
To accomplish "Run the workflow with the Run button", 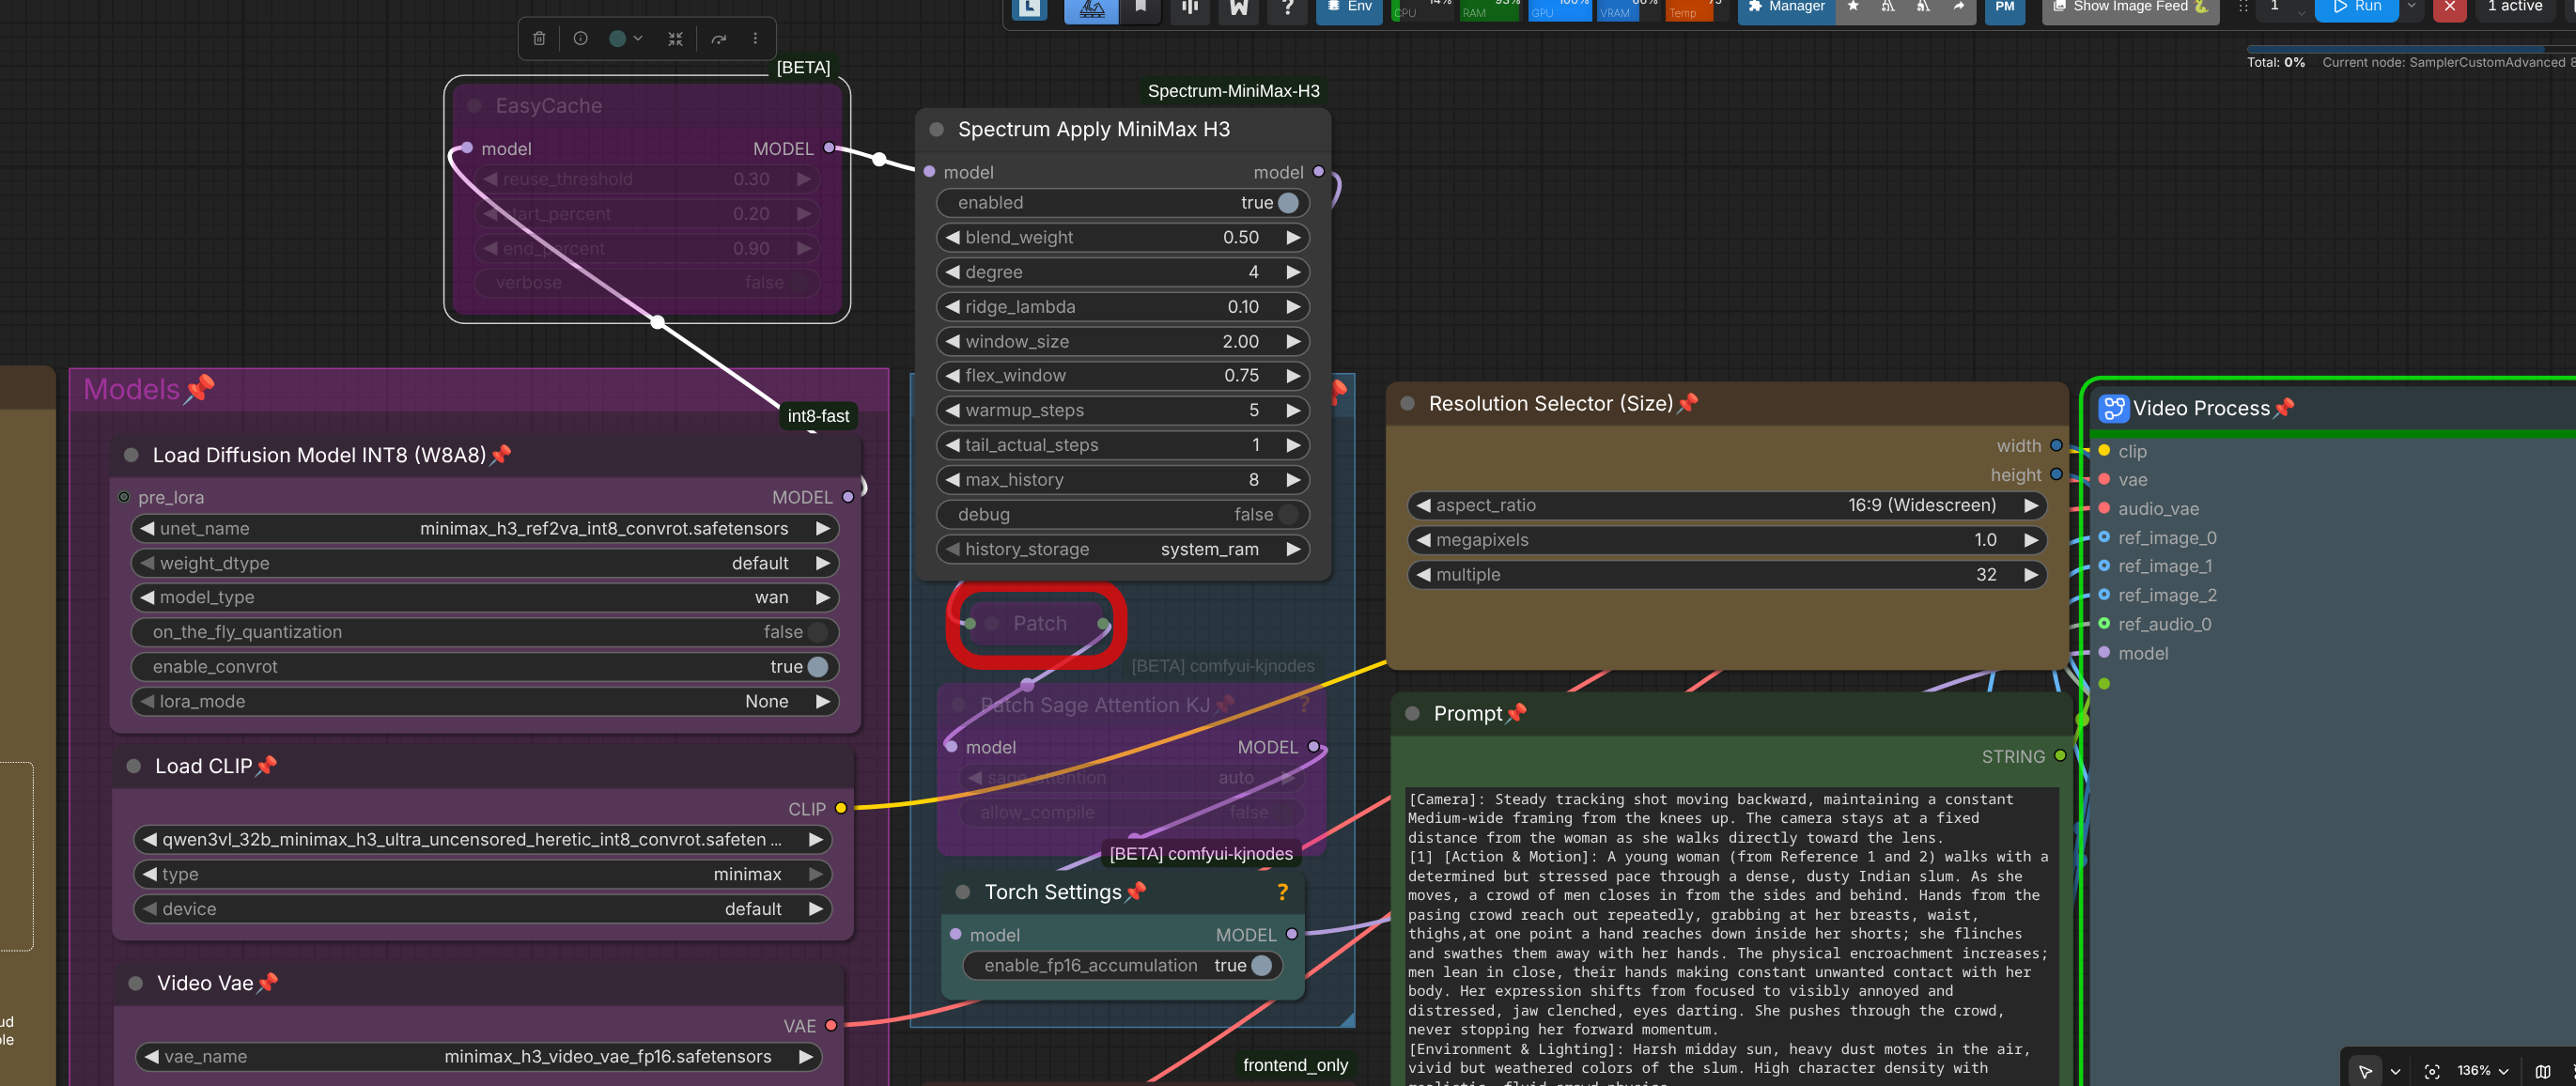I will 2357,8.
